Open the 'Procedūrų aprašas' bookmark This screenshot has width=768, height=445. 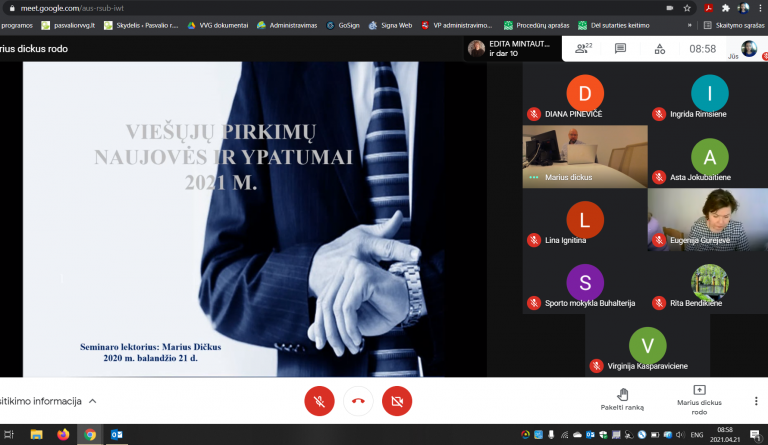[537, 25]
